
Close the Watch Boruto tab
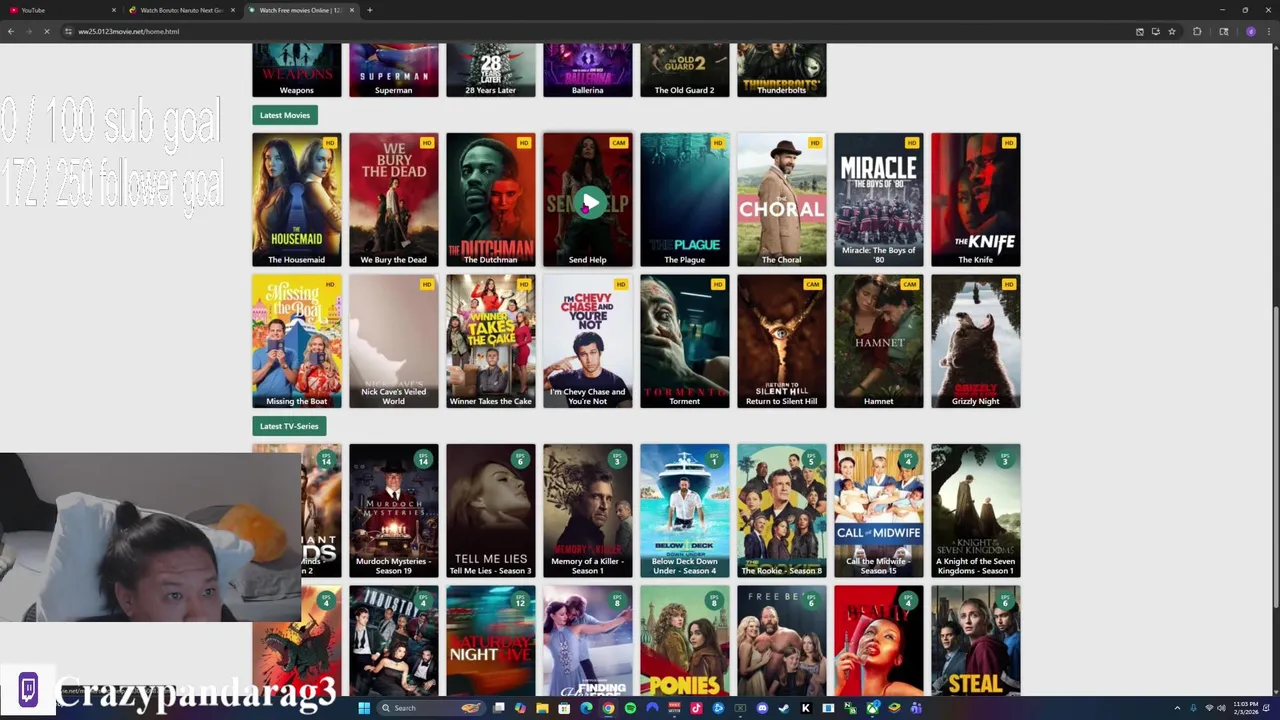point(232,10)
